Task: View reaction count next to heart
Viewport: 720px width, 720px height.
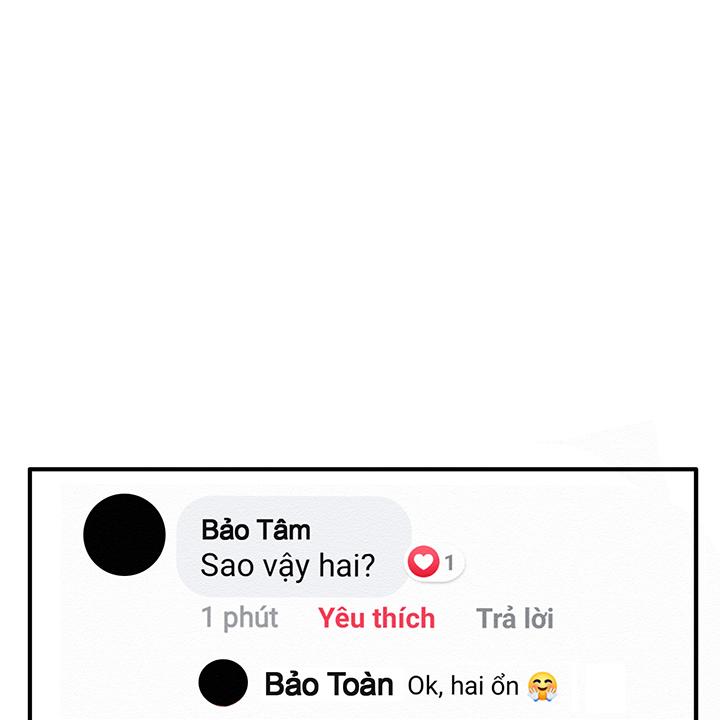Action: [x=449, y=563]
